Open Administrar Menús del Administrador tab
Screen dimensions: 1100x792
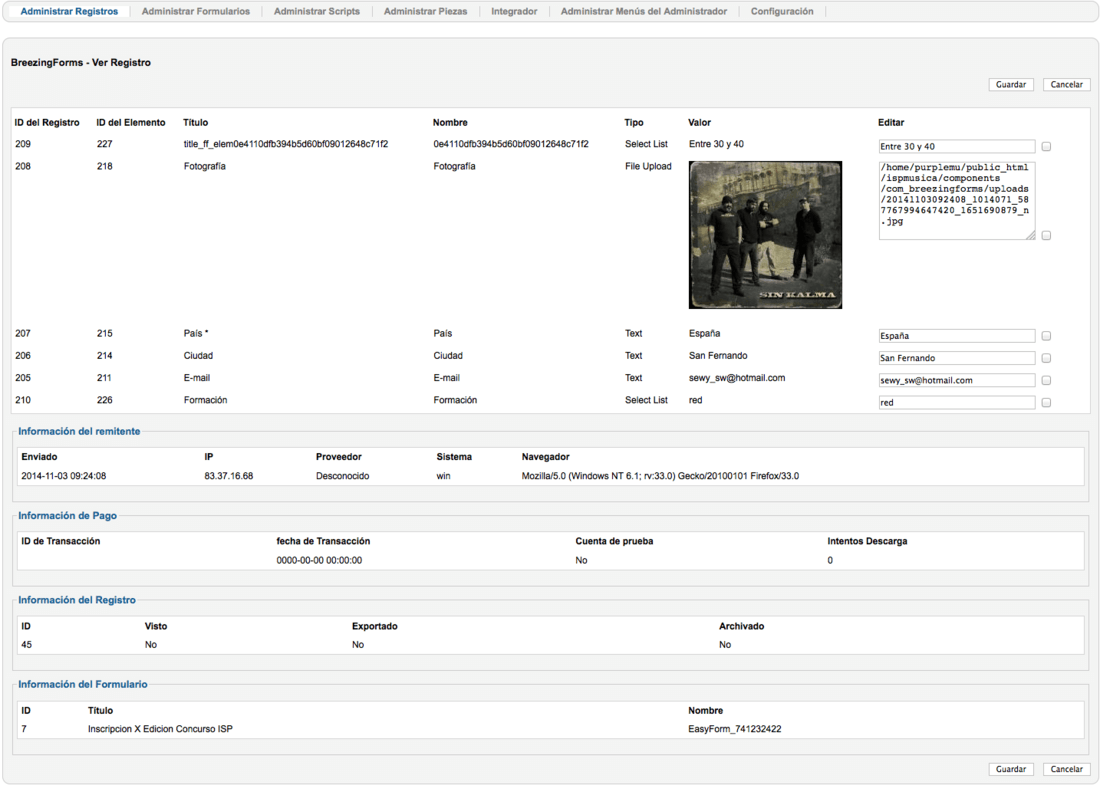click(x=644, y=11)
